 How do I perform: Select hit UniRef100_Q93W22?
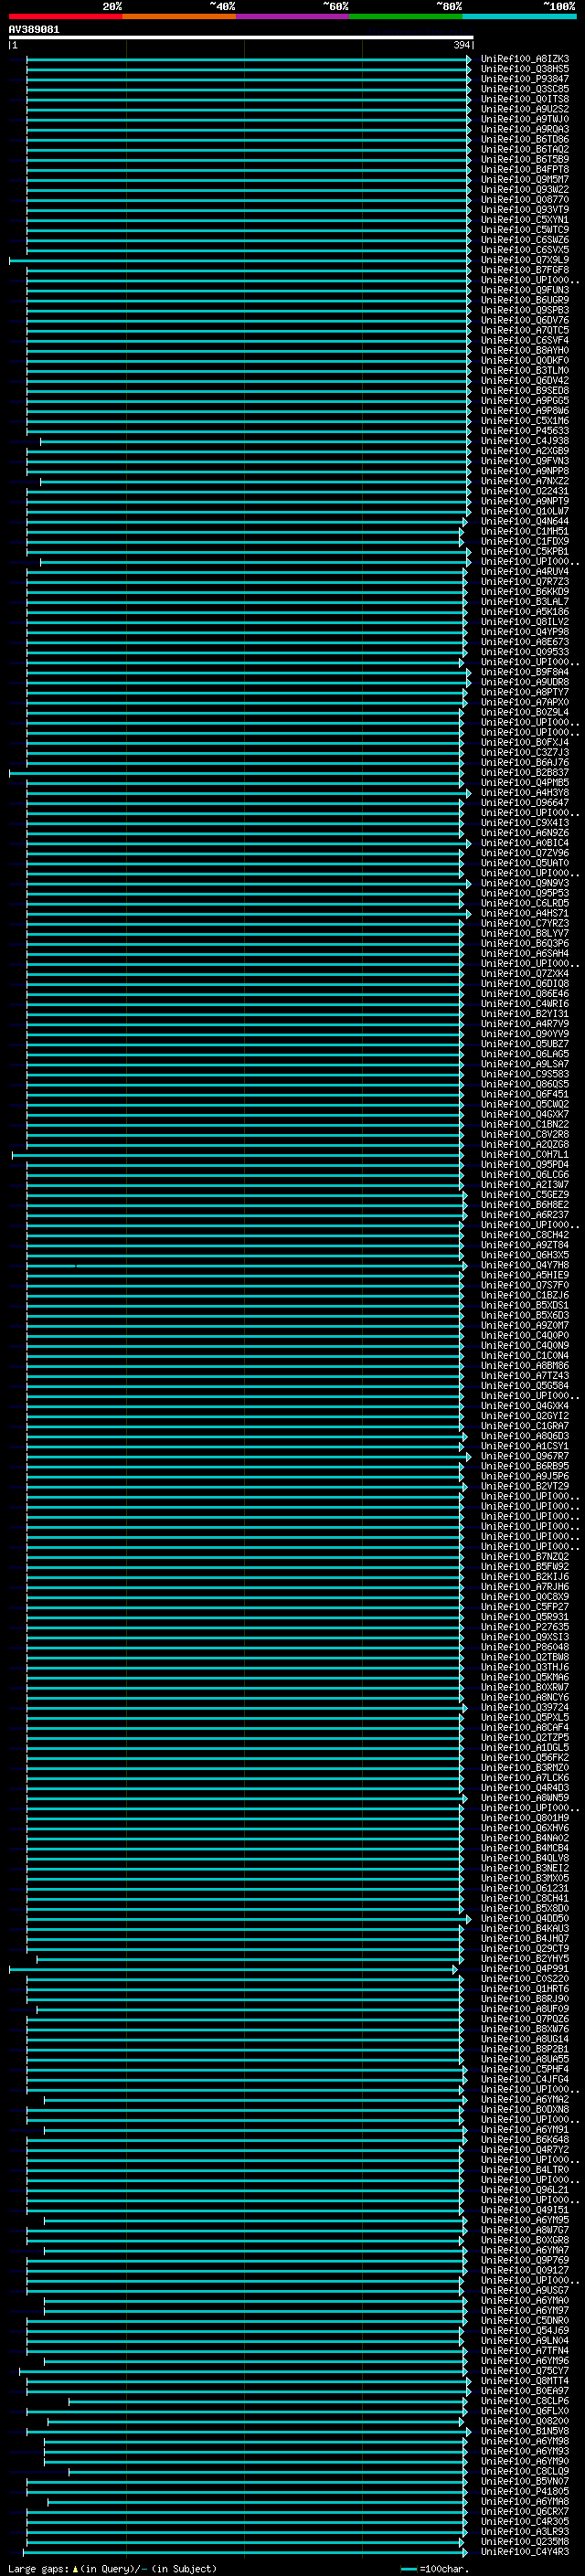pyautogui.click(x=525, y=189)
